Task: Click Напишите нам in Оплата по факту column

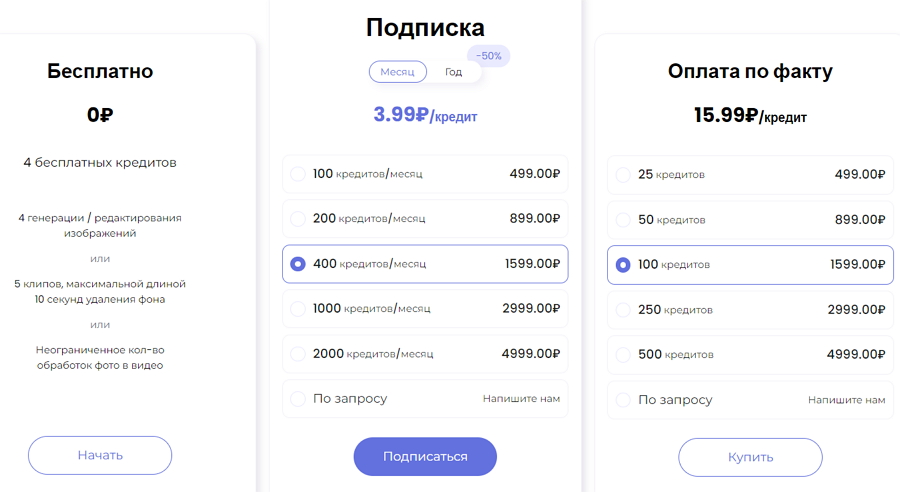Action: [847, 400]
